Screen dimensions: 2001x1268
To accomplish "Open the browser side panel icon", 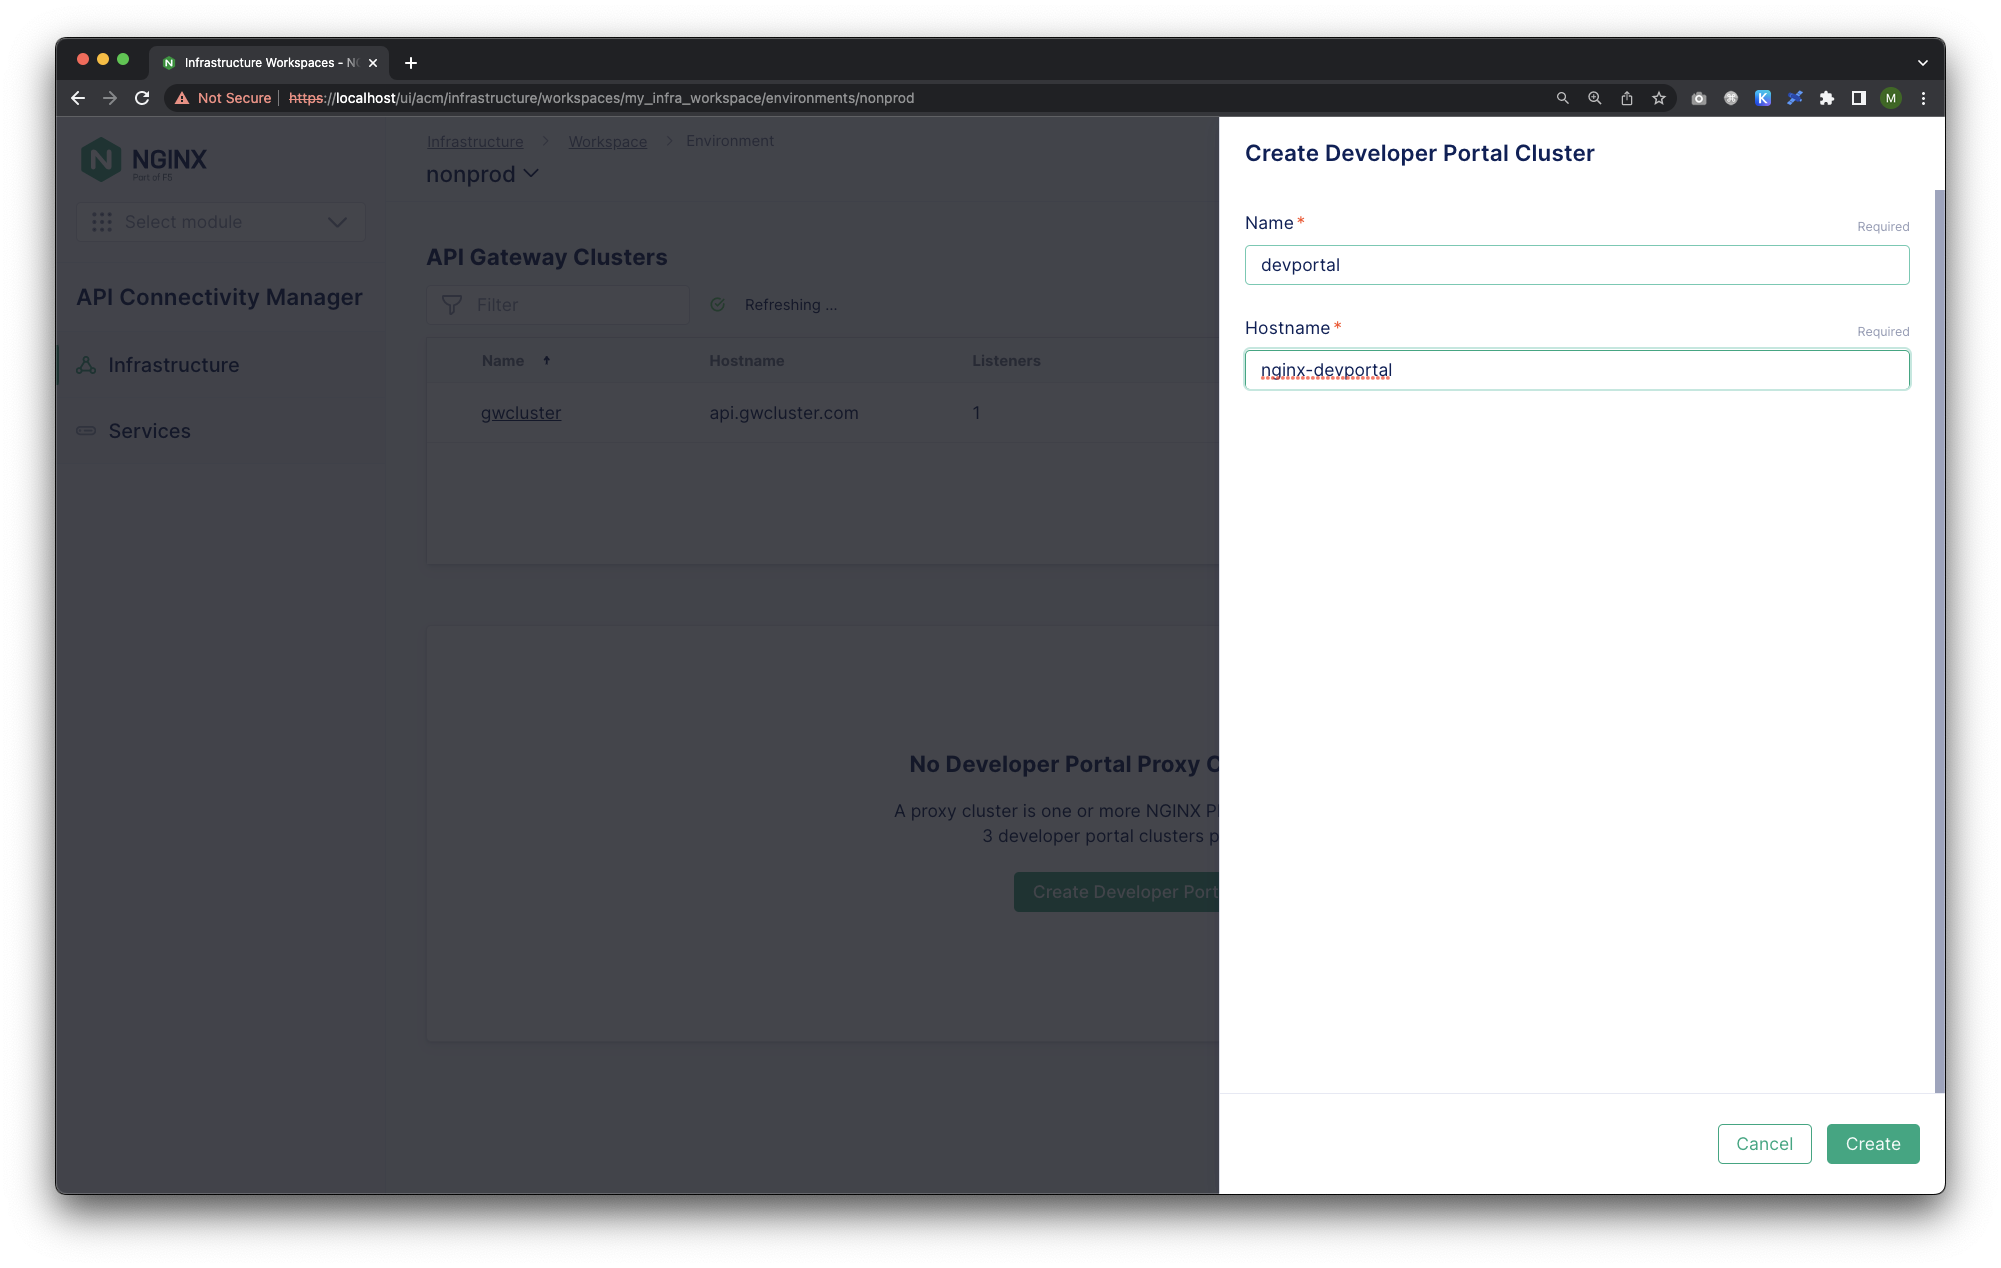I will click(x=1859, y=98).
